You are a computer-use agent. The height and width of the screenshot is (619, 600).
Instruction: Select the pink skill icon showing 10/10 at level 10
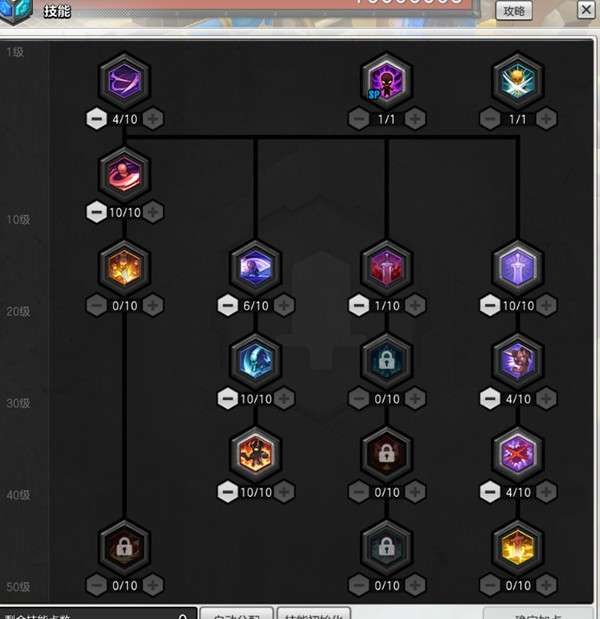pos(125,173)
